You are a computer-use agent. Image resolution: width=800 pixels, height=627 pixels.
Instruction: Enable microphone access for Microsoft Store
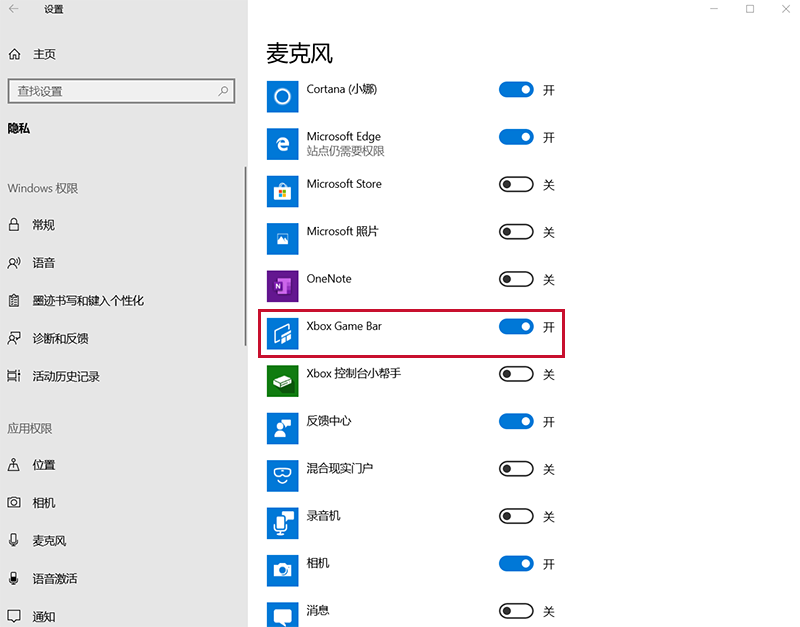516,185
